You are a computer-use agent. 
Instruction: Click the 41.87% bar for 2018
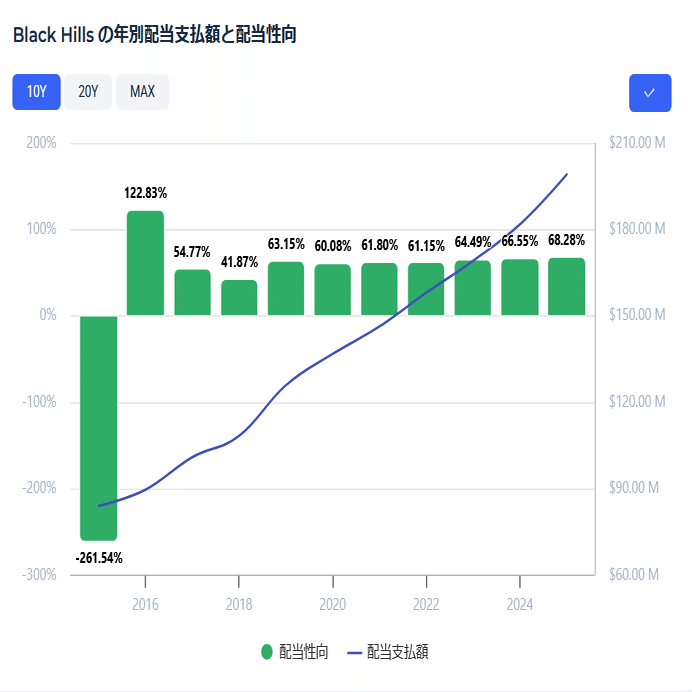click(x=239, y=297)
